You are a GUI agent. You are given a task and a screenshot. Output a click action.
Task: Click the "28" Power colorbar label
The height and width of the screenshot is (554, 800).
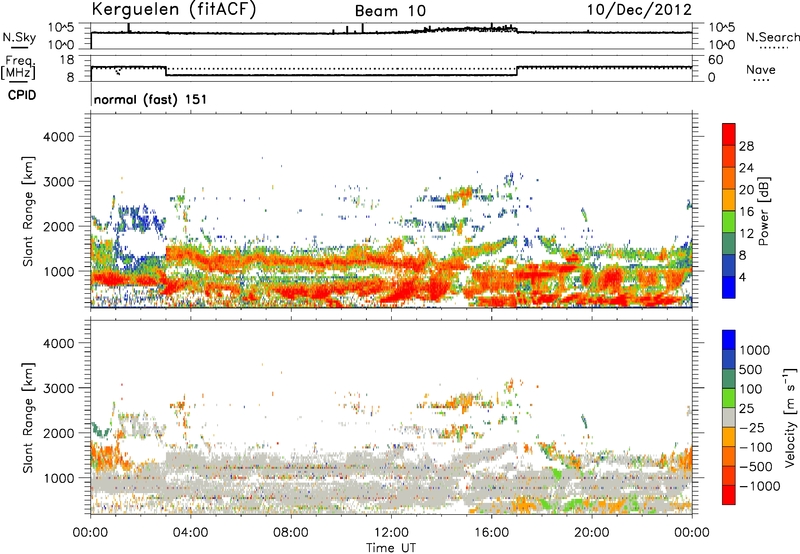746,146
